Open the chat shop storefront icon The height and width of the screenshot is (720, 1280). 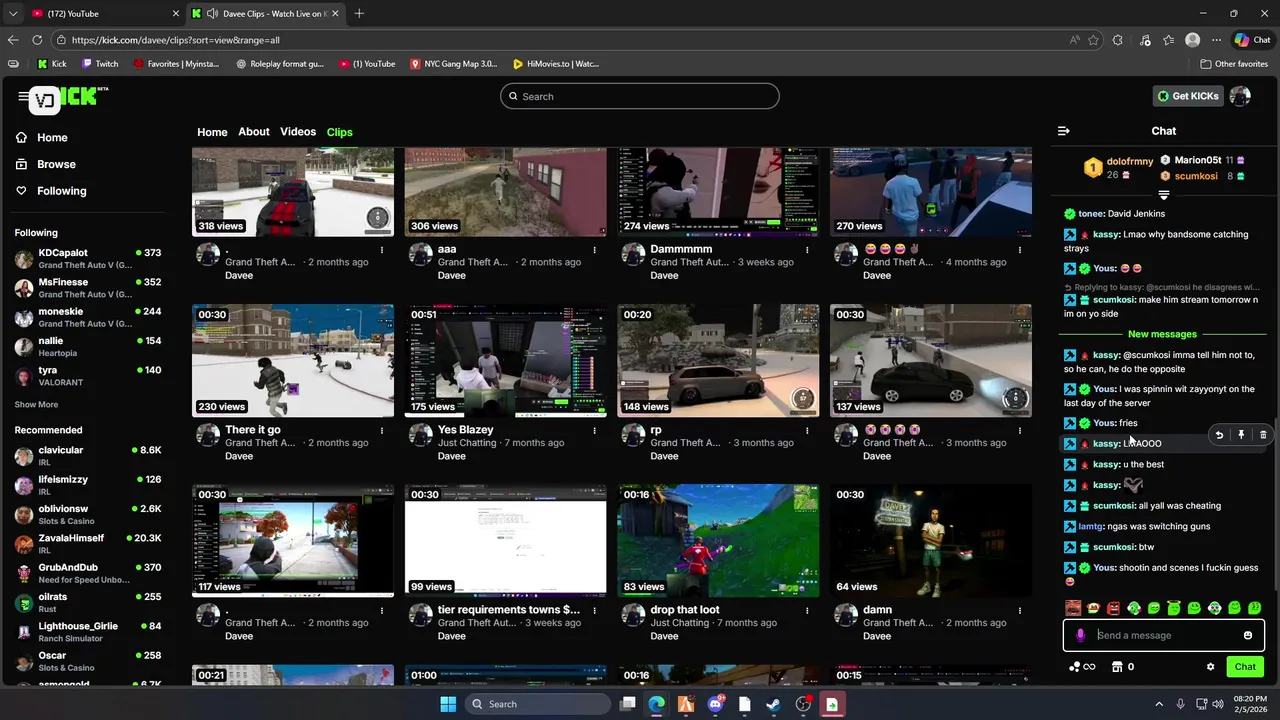1117,667
